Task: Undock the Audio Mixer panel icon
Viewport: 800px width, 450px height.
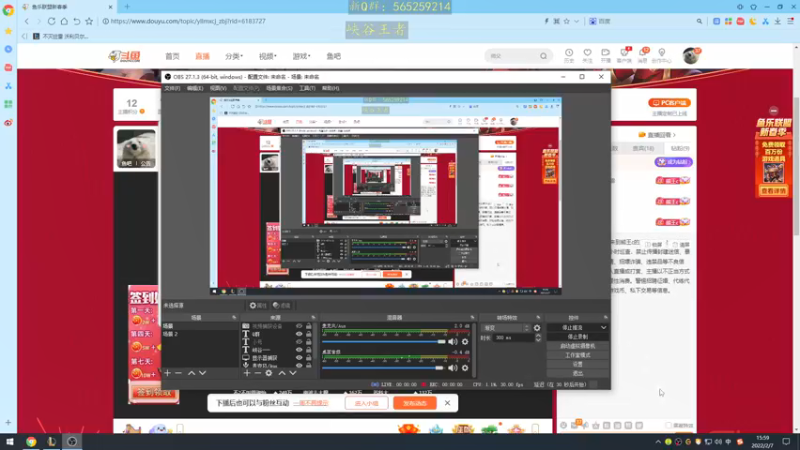Action: point(472,317)
